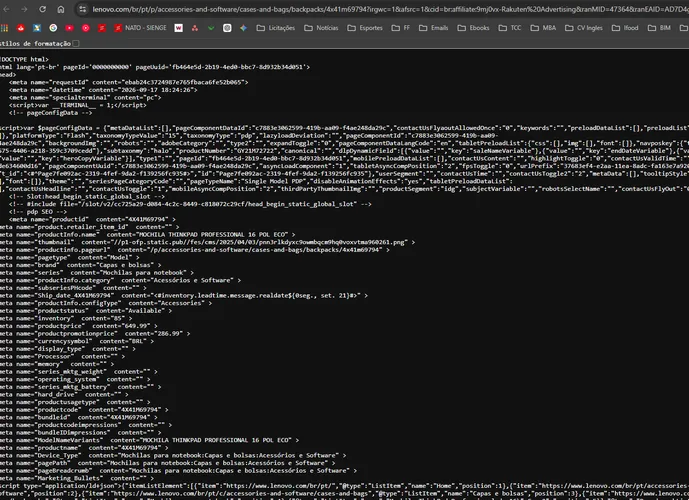Click the application/ld+json script line
Viewport: 689px width, 500px height.
(x=344, y=486)
